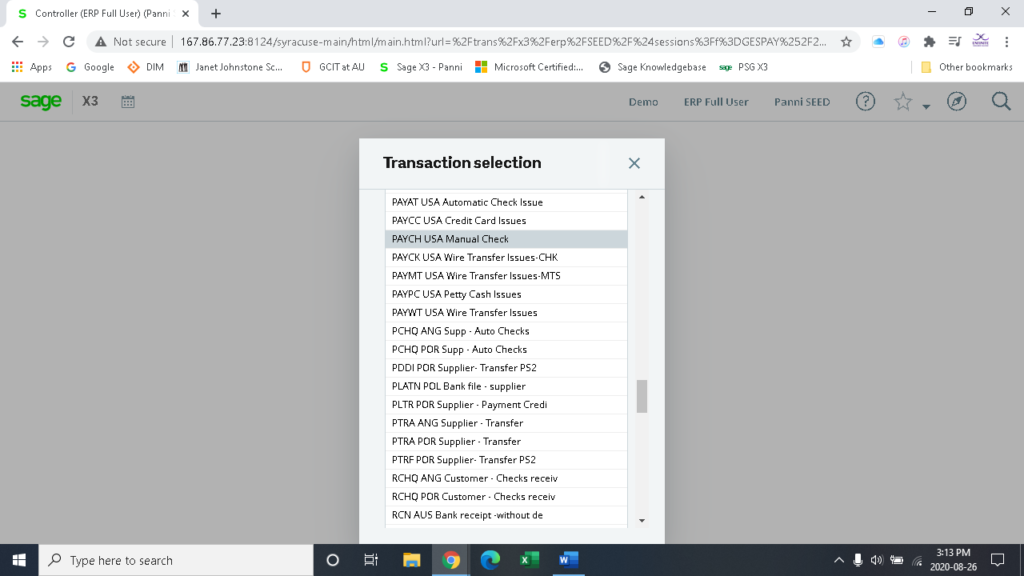Click the transaction list scrollbar
This screenshot has height=576, width=1024.
(x=641, y=396)
